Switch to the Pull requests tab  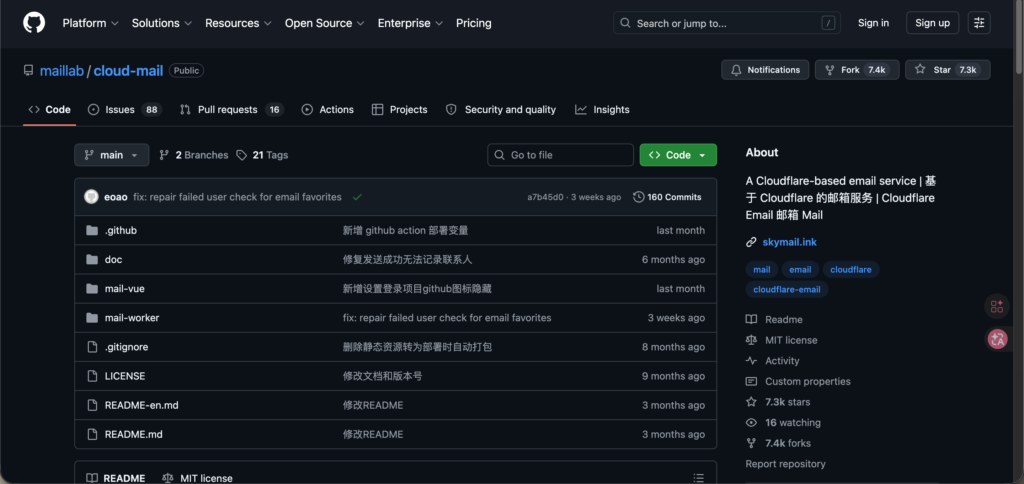(232, 110)
